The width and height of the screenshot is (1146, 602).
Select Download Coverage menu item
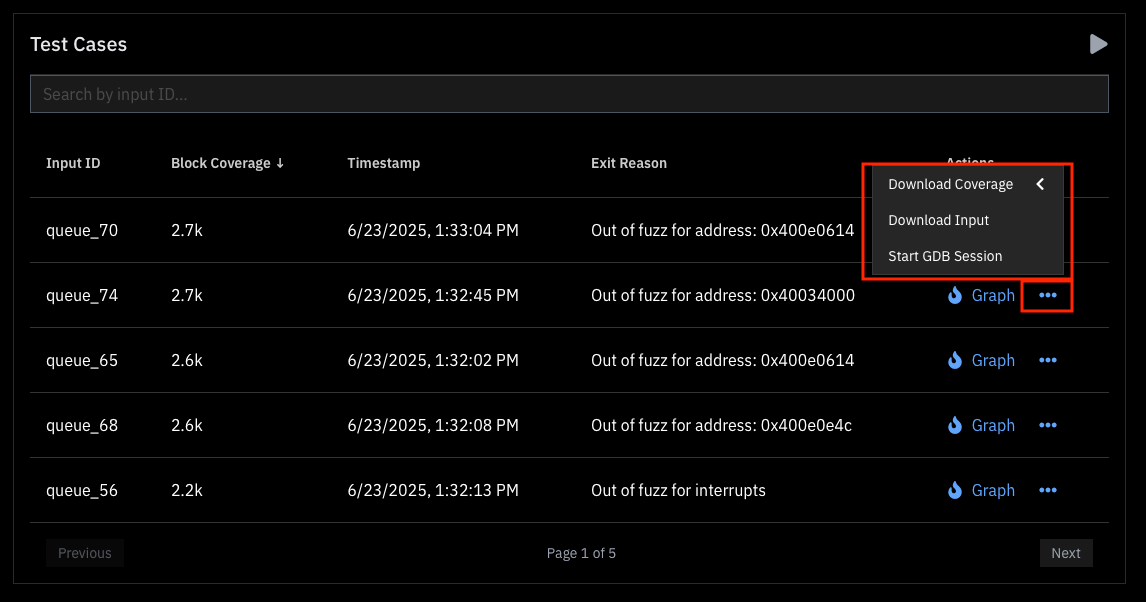[x=950, y=184]
